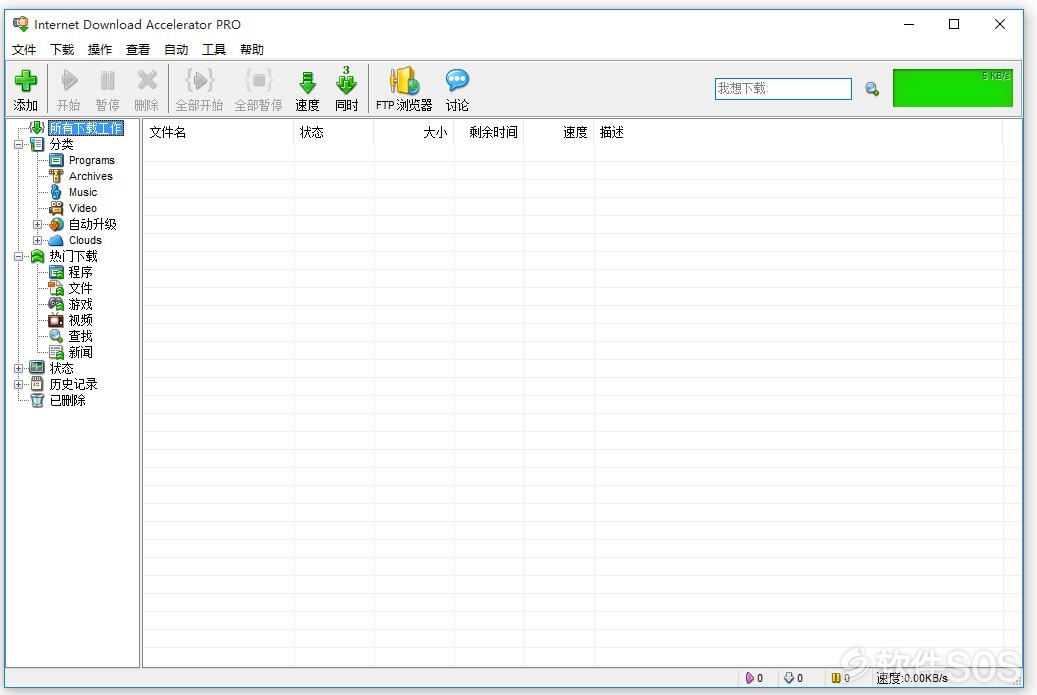The width and height of the screenshot is (1037, 695).
Task: Click the Archives category icon
Action: (56, 176)
